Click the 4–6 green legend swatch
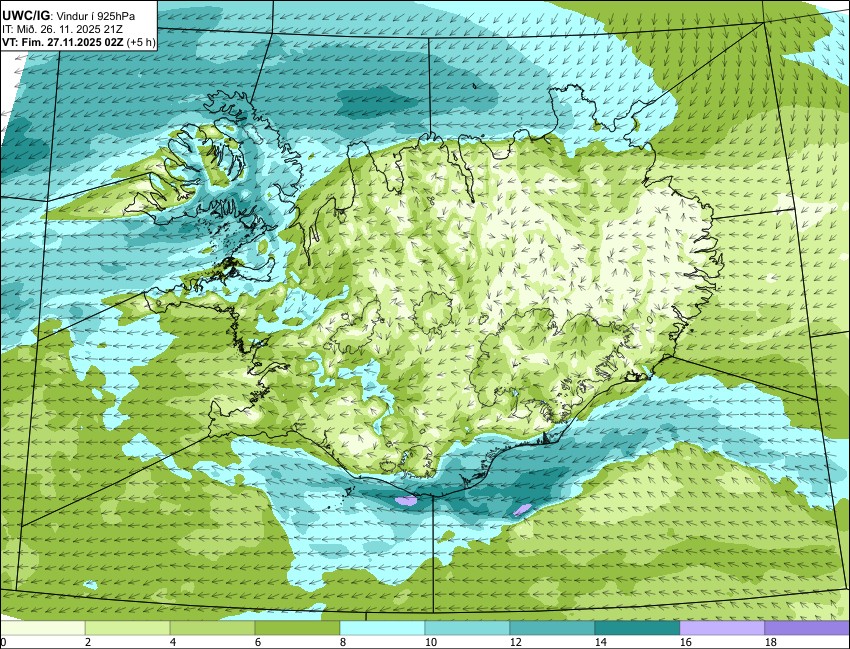This screenshot has height=649, width=850. (212, 628)
